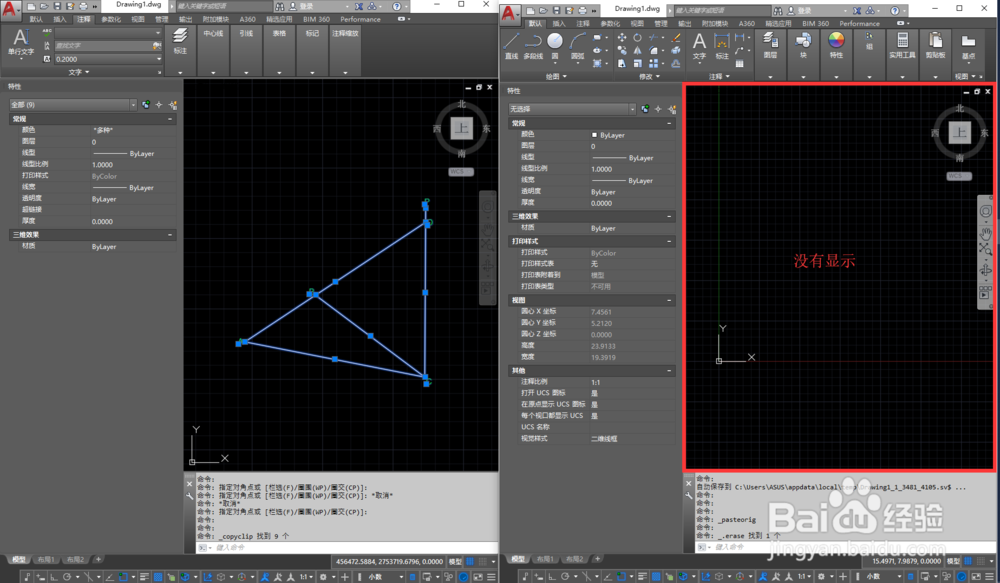Collapse the 常规 section in right Properties panel
Screen dimensions: 1000x583
[x=669, y=123]
